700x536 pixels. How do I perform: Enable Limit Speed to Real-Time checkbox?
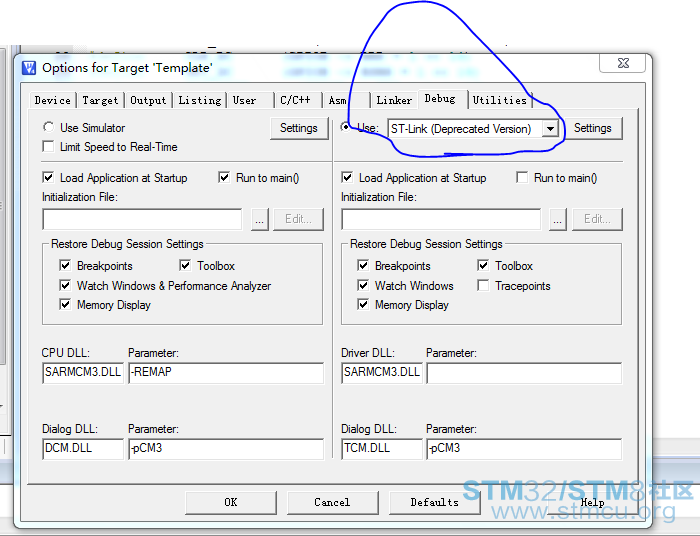coord(48,146)
